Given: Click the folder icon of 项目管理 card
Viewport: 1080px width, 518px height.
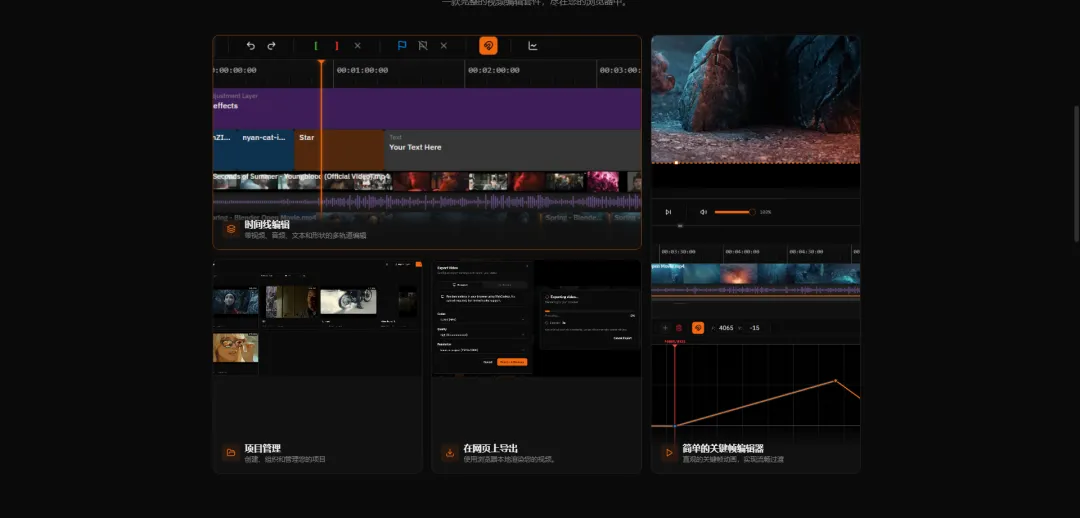Looking at the screenshot, I should click(231, 453).
